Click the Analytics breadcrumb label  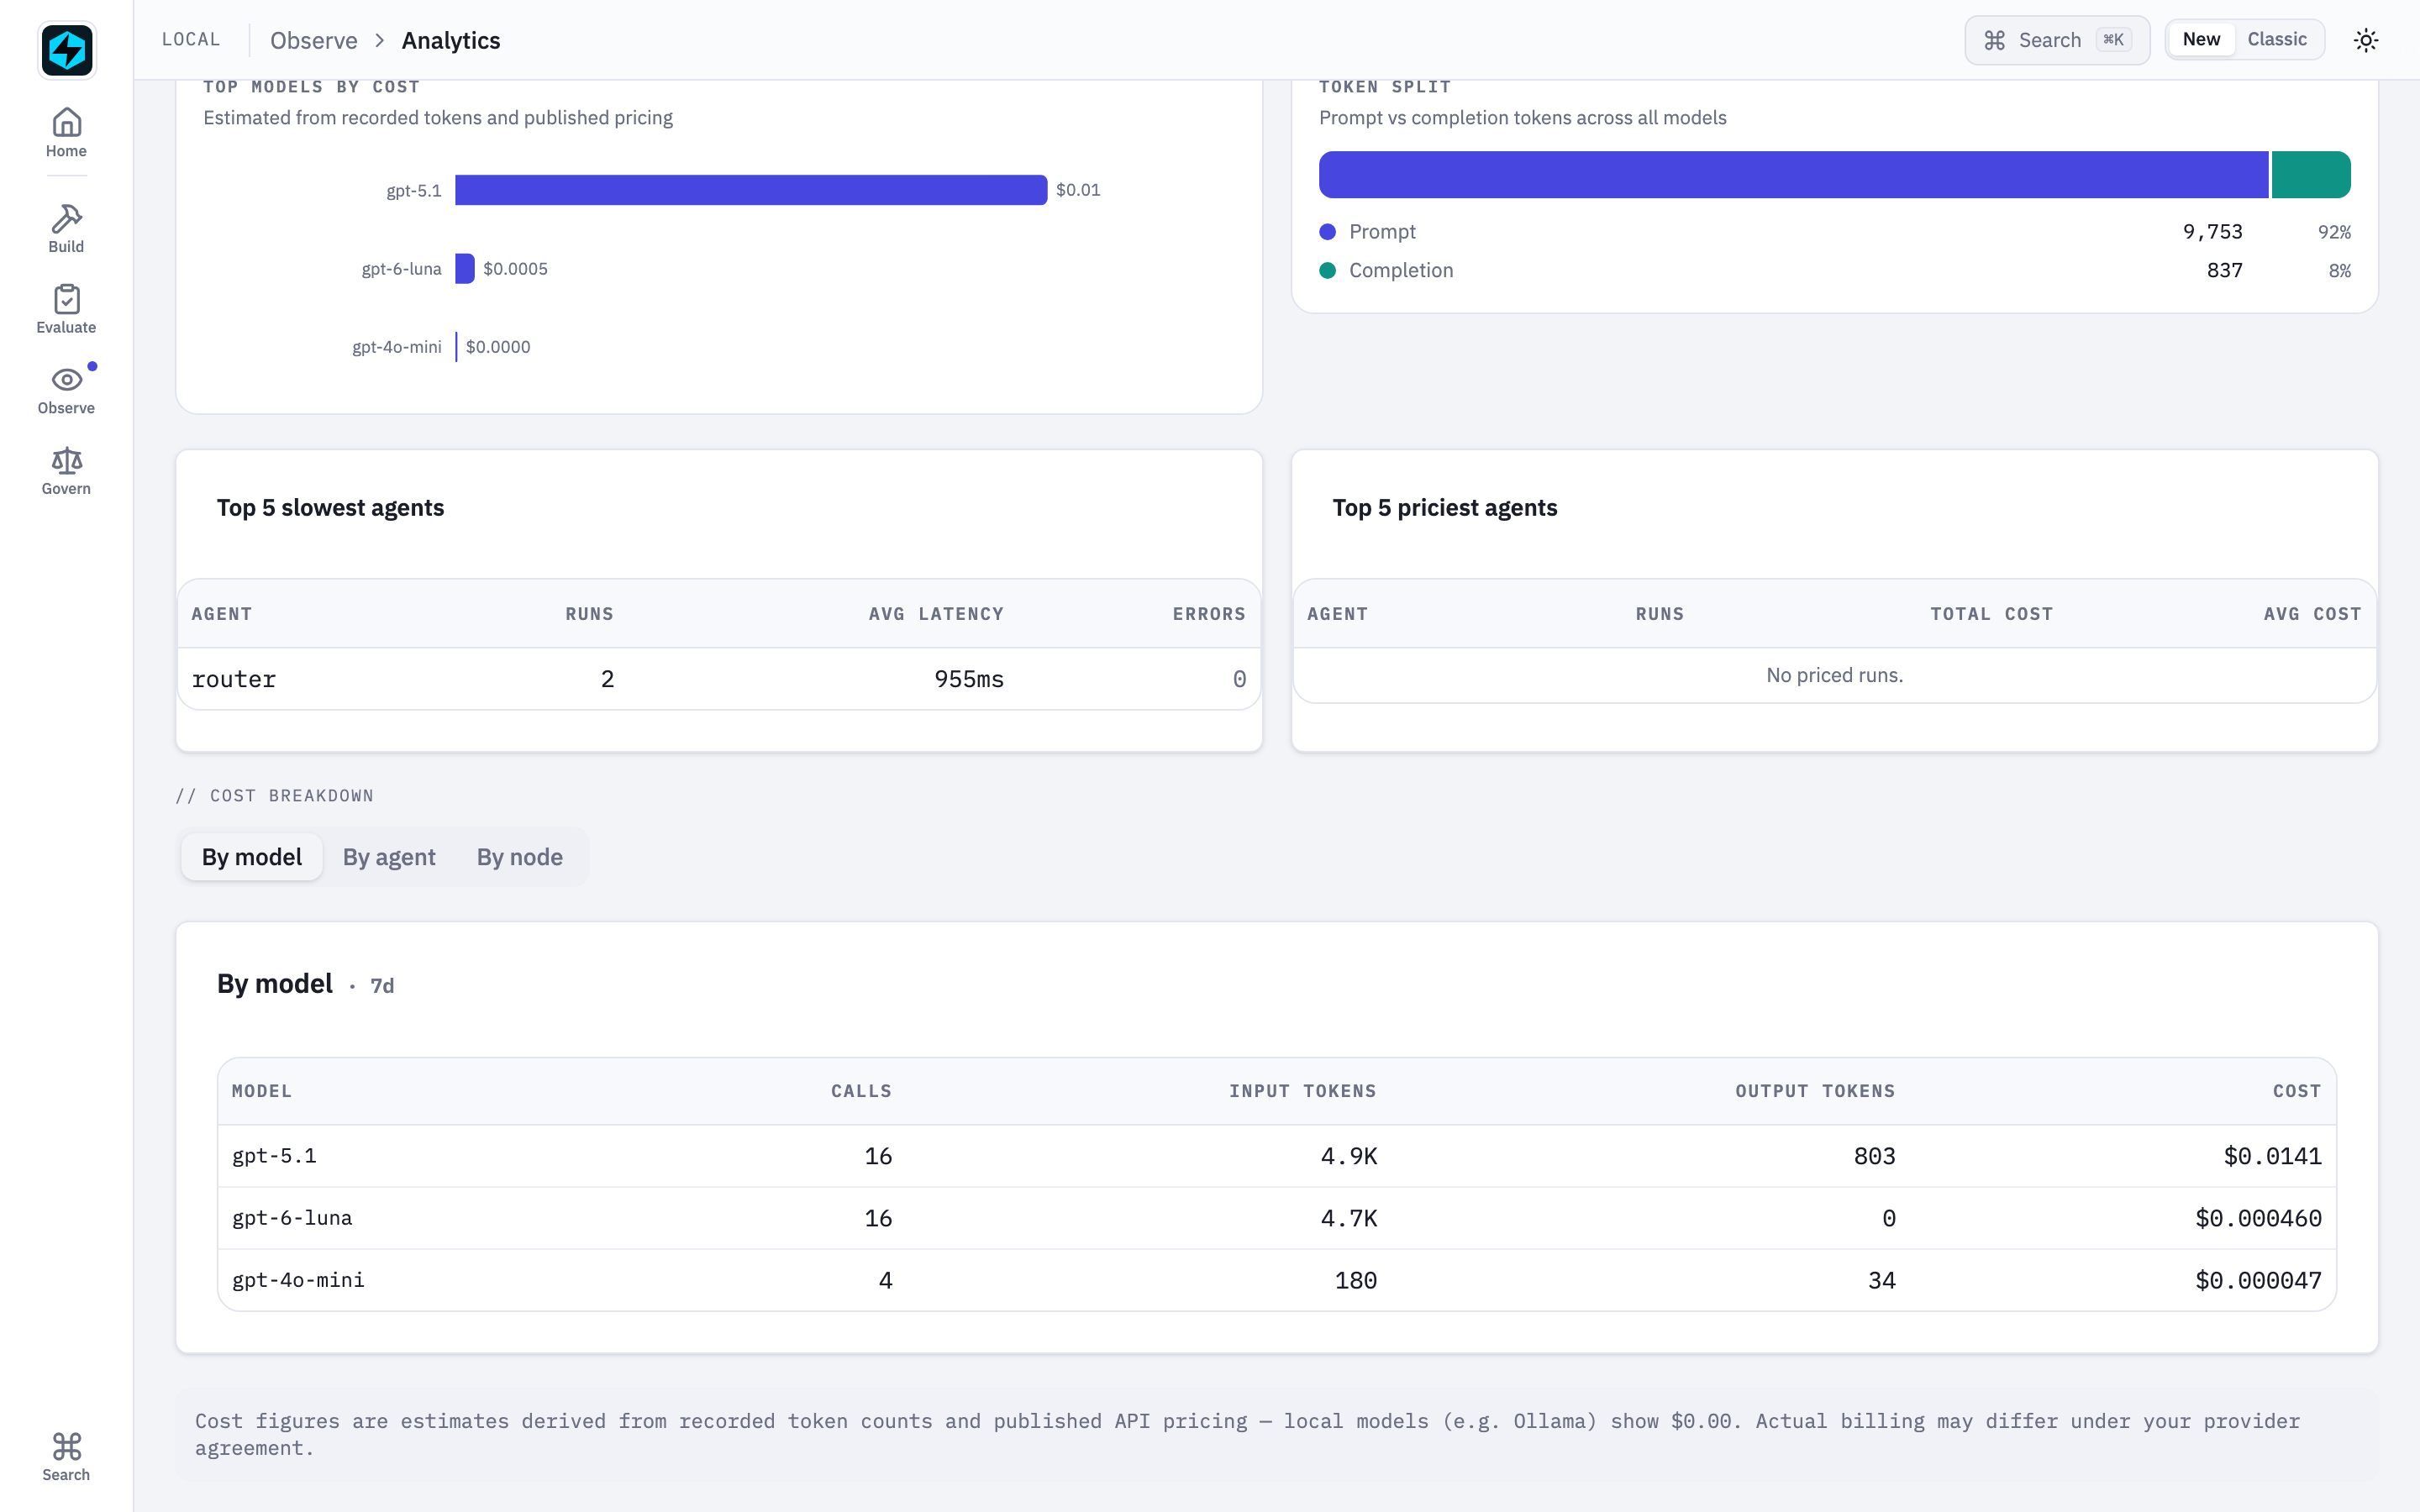coord(451,40)
